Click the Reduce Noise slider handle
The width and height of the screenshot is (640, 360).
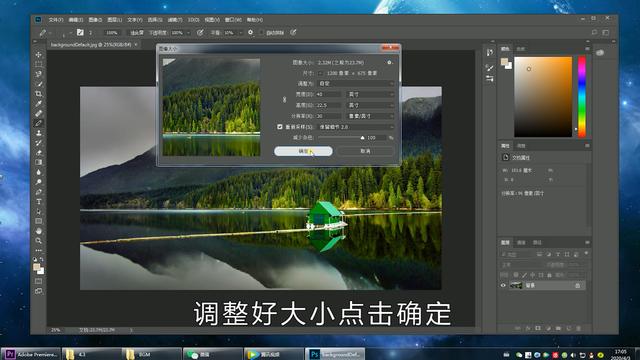362,138
